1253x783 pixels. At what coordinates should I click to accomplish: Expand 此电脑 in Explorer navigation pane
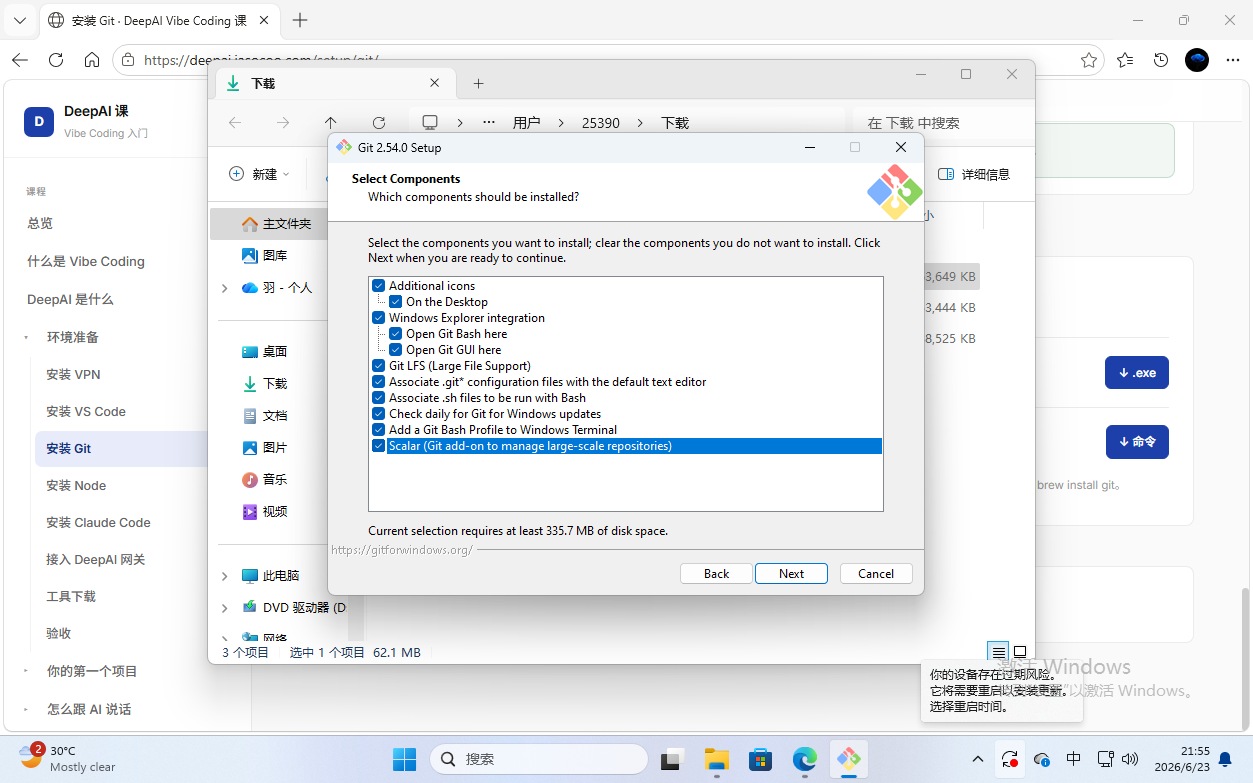(x=224, y=576)
